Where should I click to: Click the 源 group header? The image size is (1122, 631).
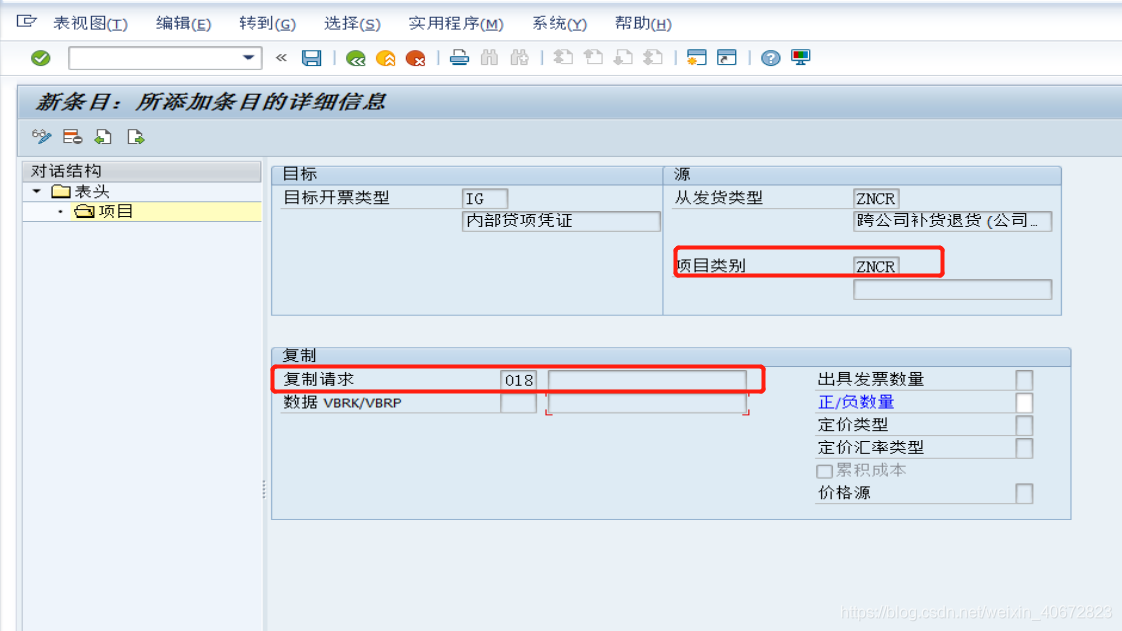(x=862, y=174)
